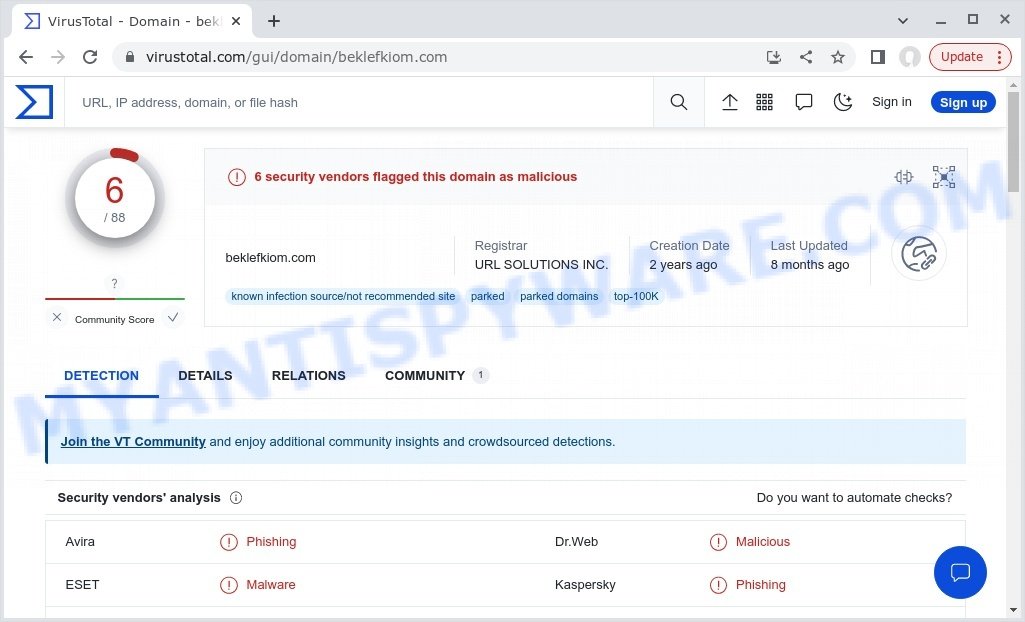
Task: Click the parked domains tag
Action: tap(559, 296)
